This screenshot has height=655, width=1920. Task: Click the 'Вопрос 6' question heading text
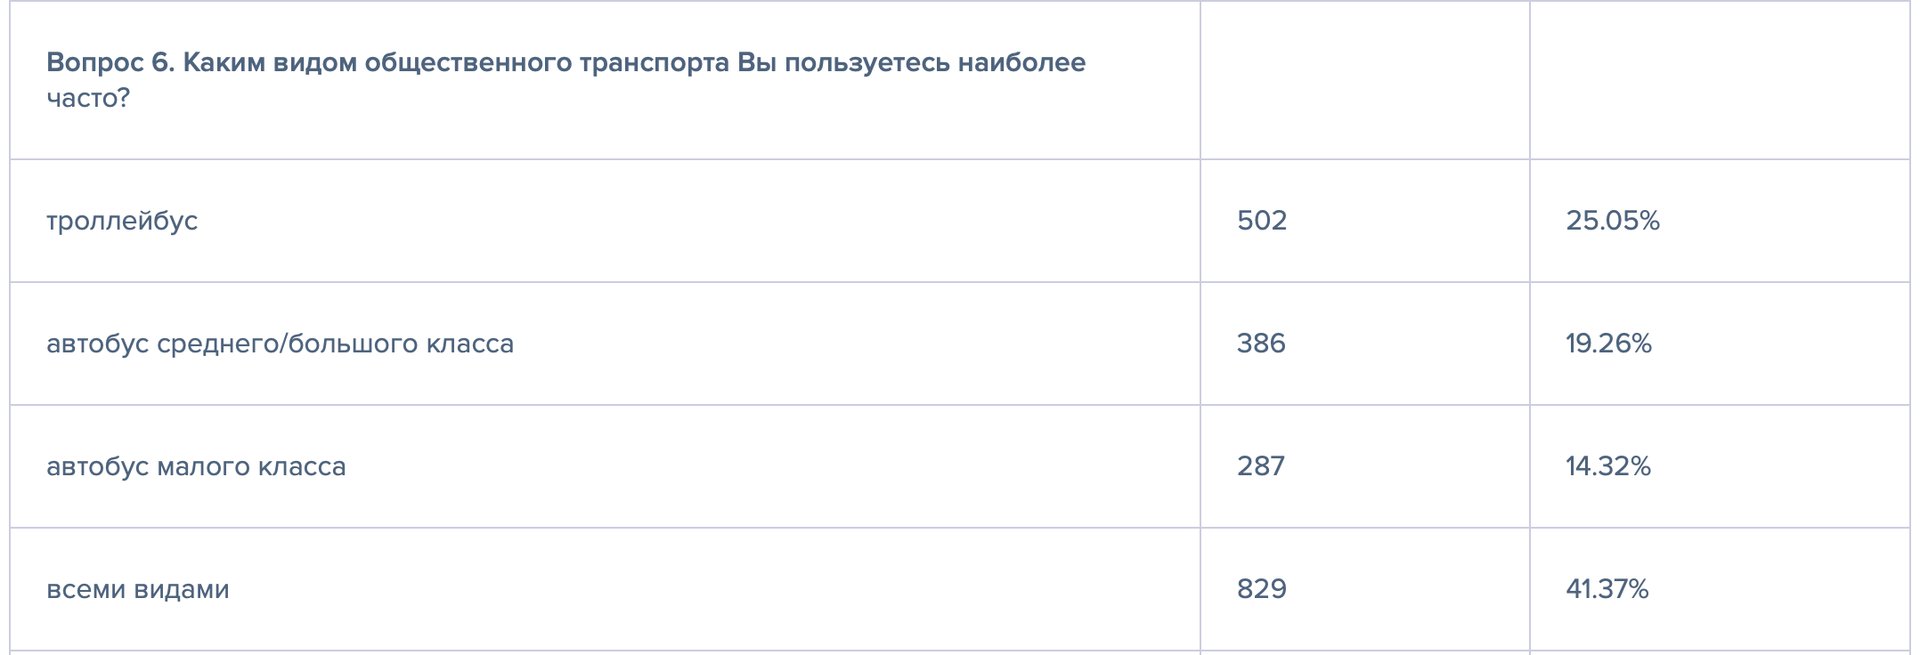click(110, 63)
